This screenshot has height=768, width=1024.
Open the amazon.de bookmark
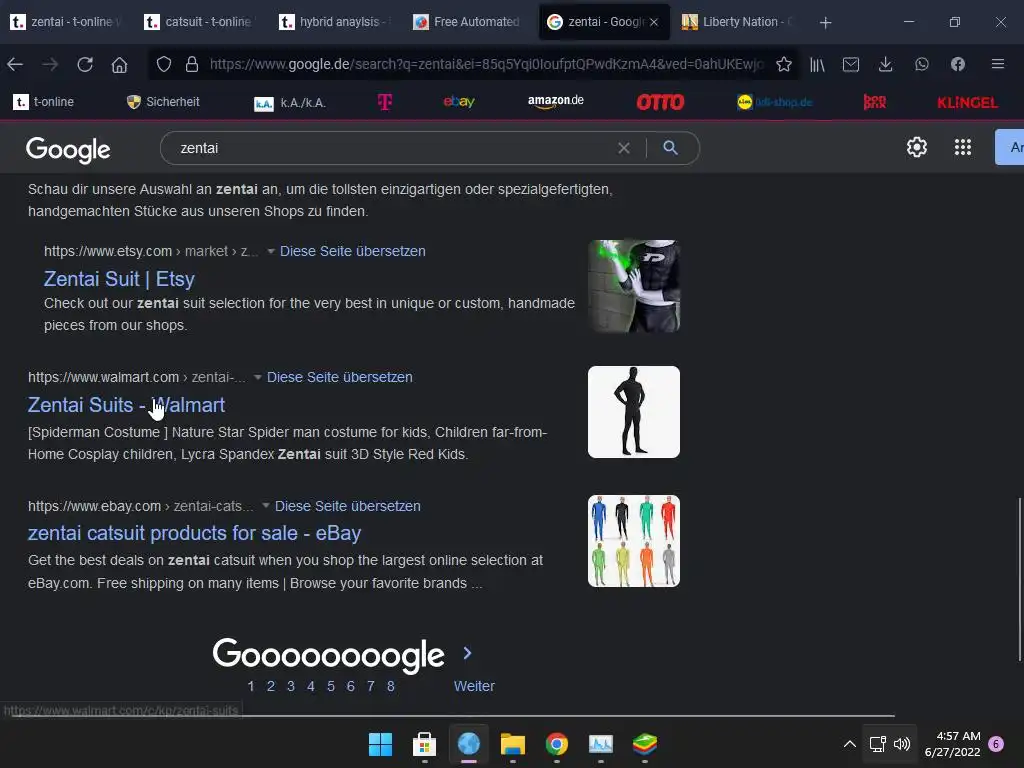[x=556, y=101]
